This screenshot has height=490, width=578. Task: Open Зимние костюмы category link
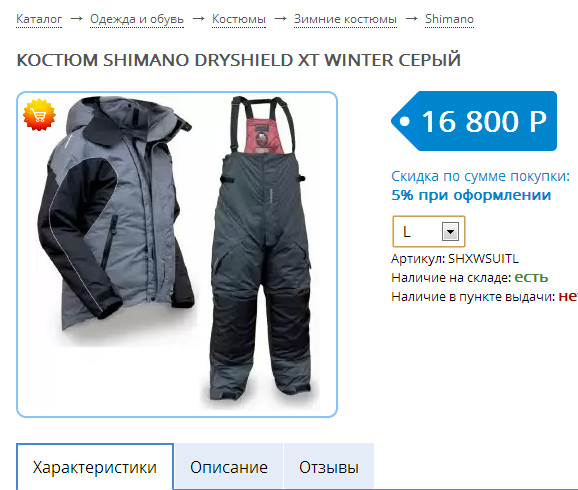(x=345, y=19)
